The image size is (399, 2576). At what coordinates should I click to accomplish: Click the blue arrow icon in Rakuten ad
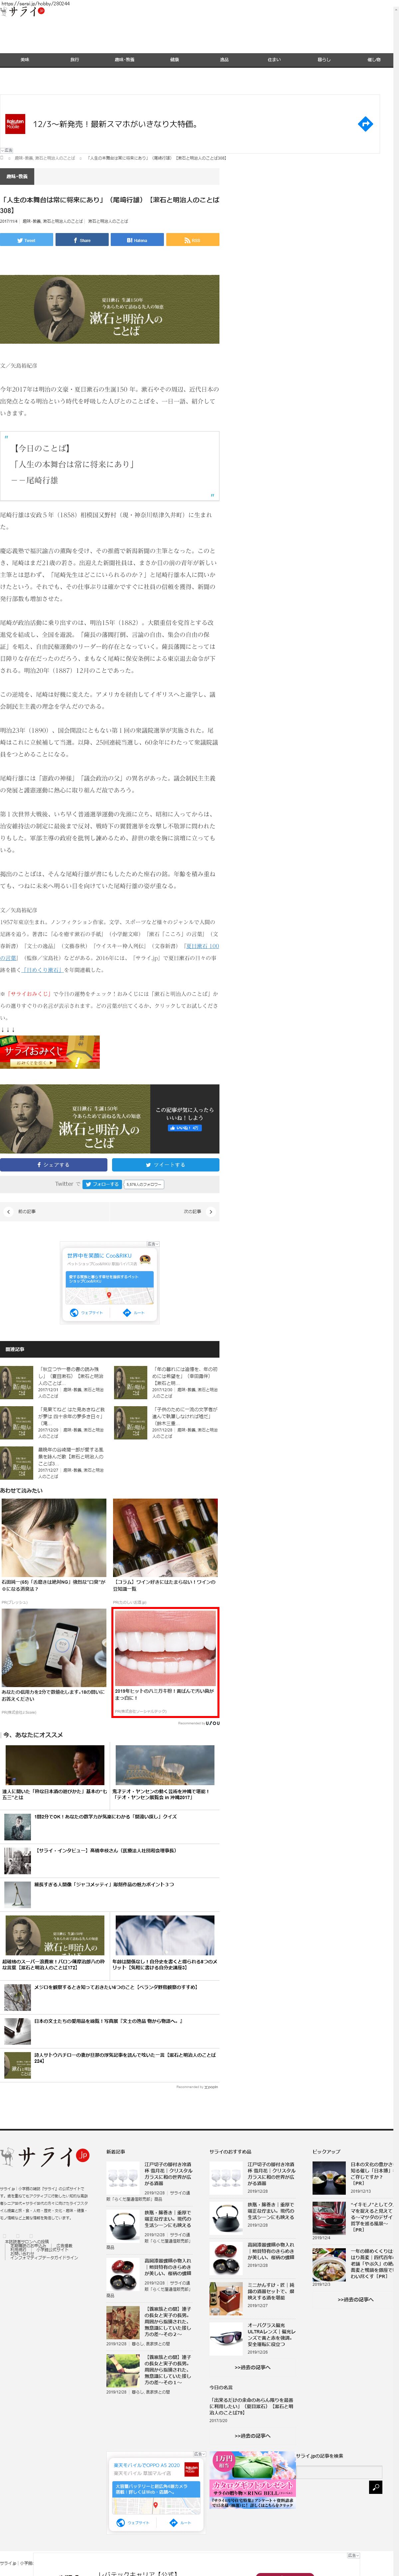365,124
